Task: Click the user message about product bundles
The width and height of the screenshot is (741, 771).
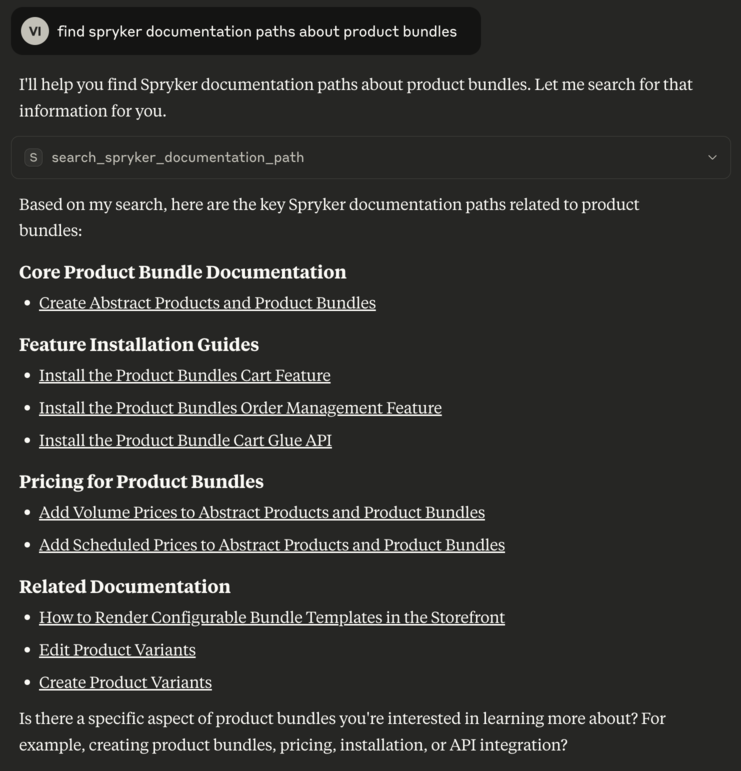Action: coord(257,32)
